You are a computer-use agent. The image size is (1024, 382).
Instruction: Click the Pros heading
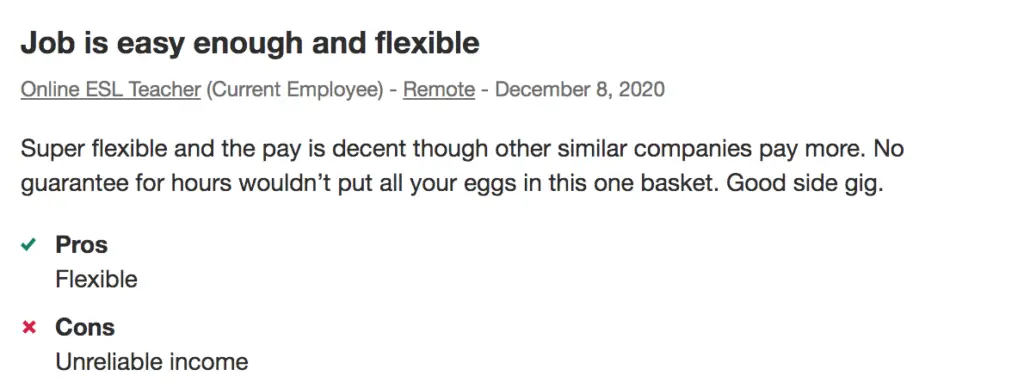pyautogui.click(x=82, y=245)
